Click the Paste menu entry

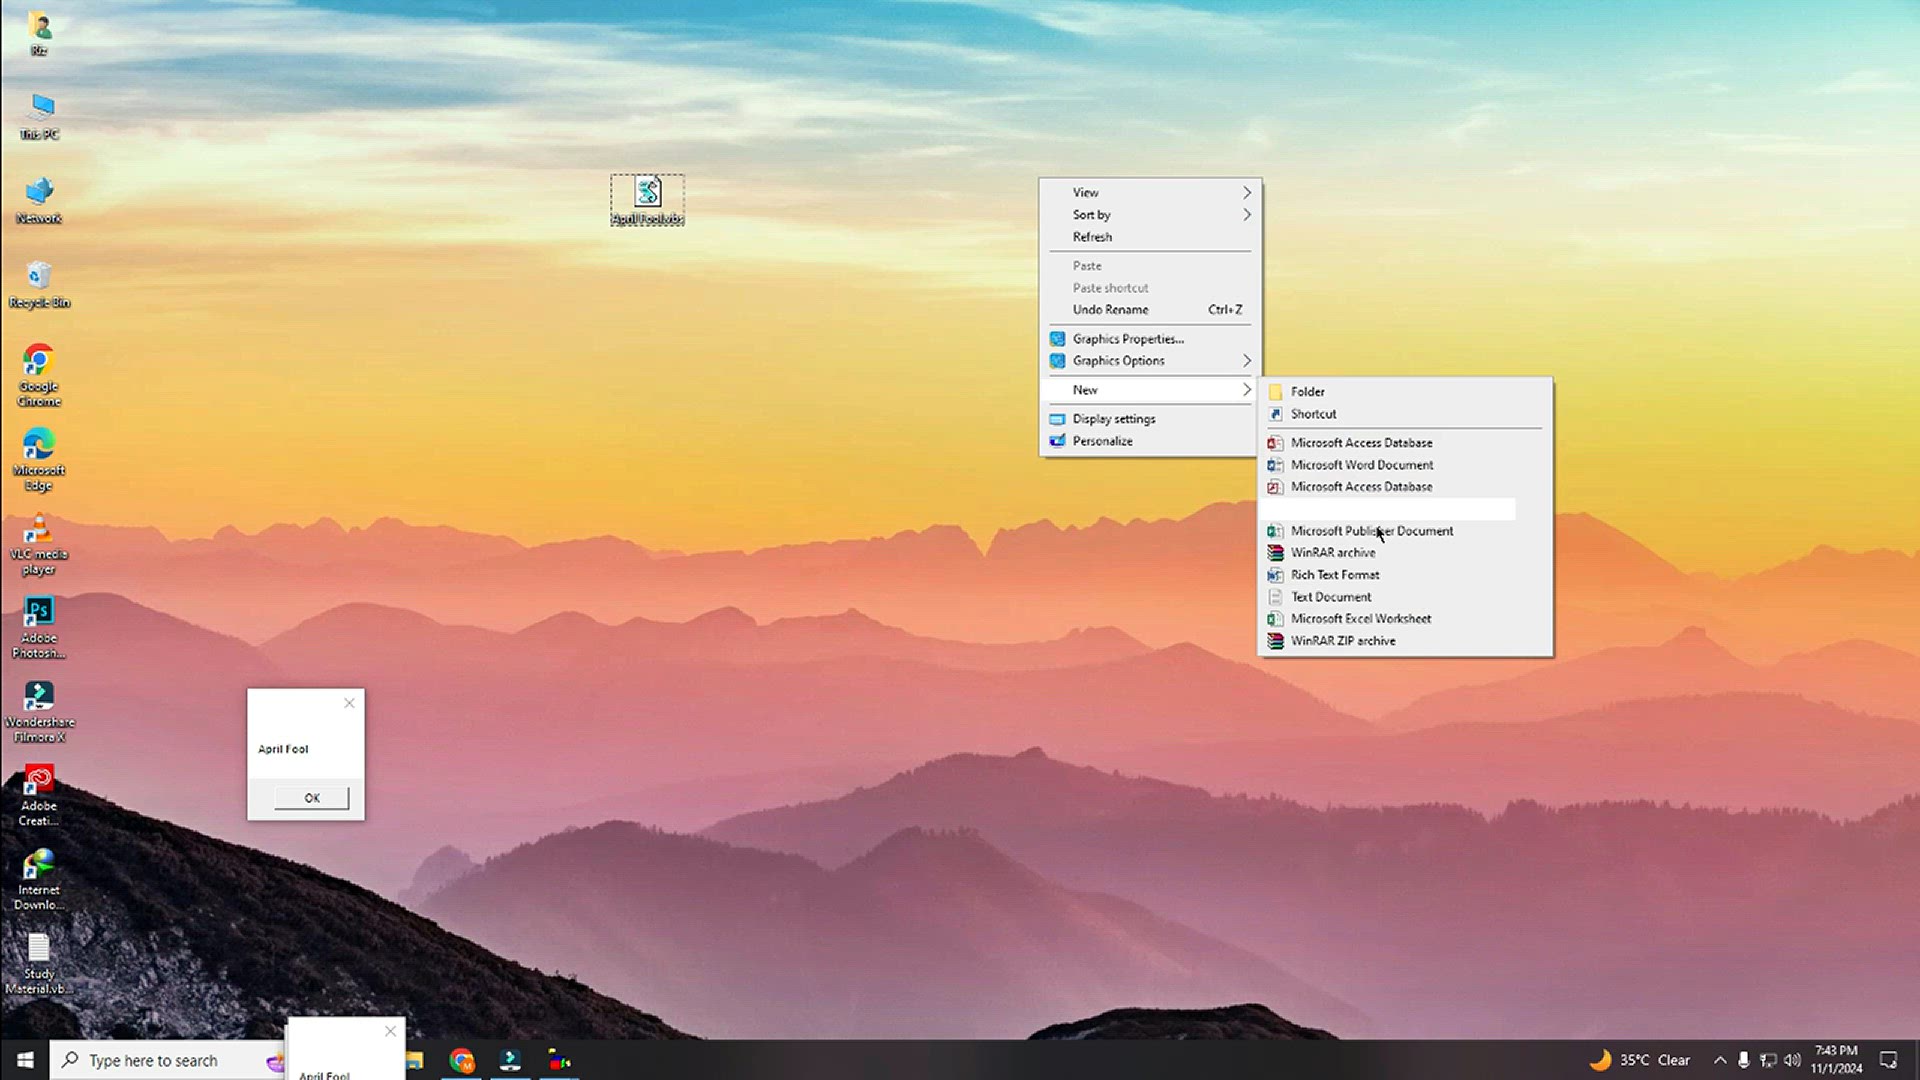[1150, 265]
